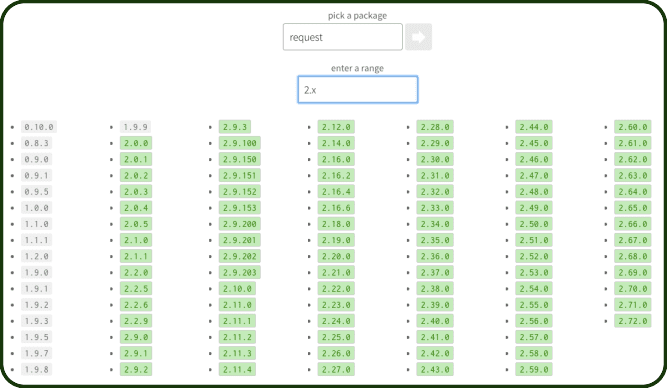
Task: Select version 2.2.9
Action: click(136, 321)
